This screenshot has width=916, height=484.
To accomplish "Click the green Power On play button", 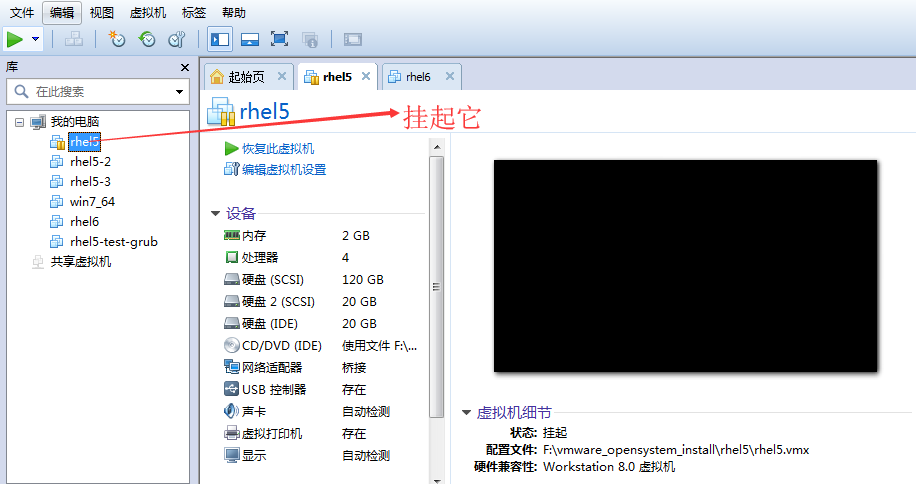I will [x=15, y=39].
